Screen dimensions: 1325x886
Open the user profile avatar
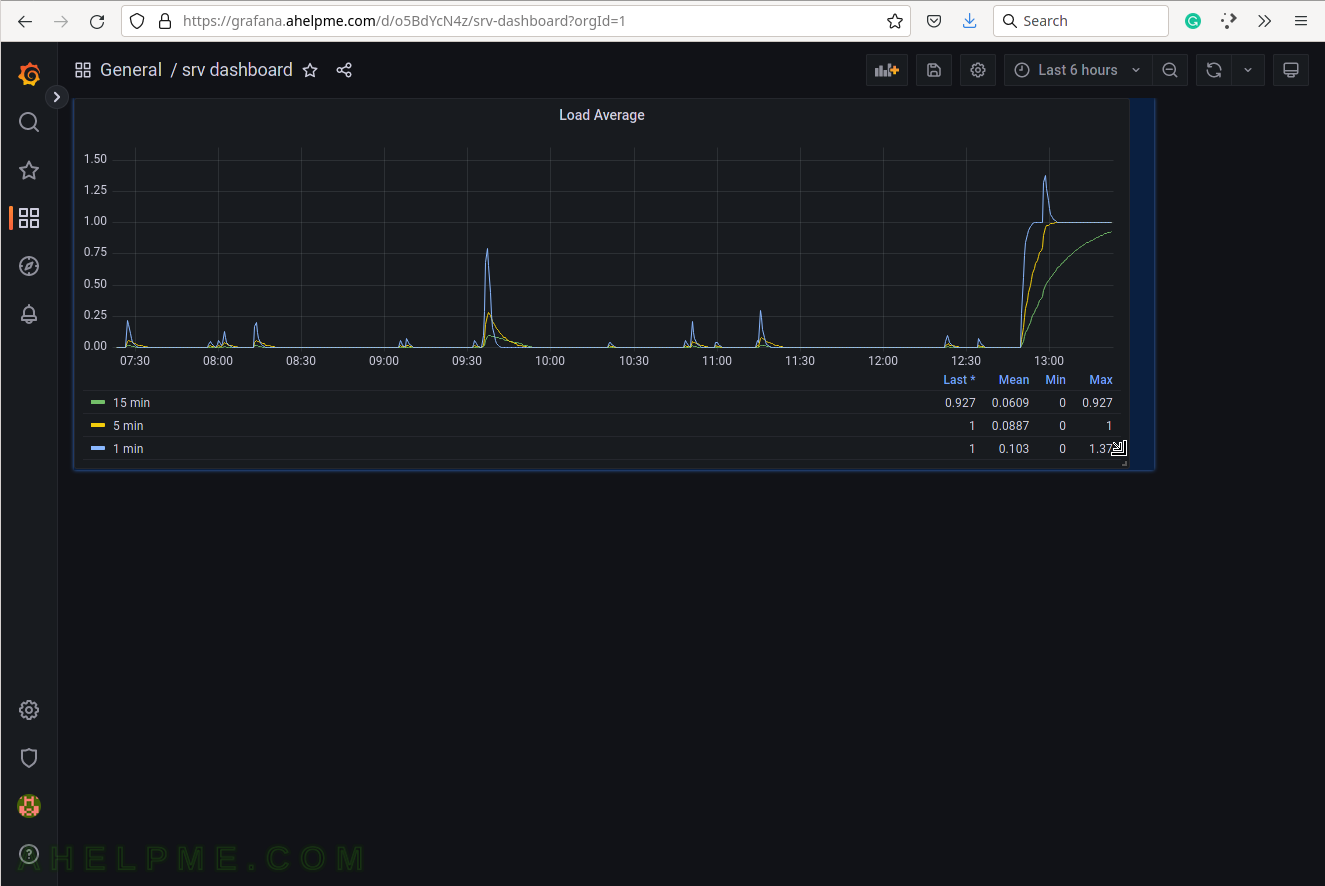point(29,805)
